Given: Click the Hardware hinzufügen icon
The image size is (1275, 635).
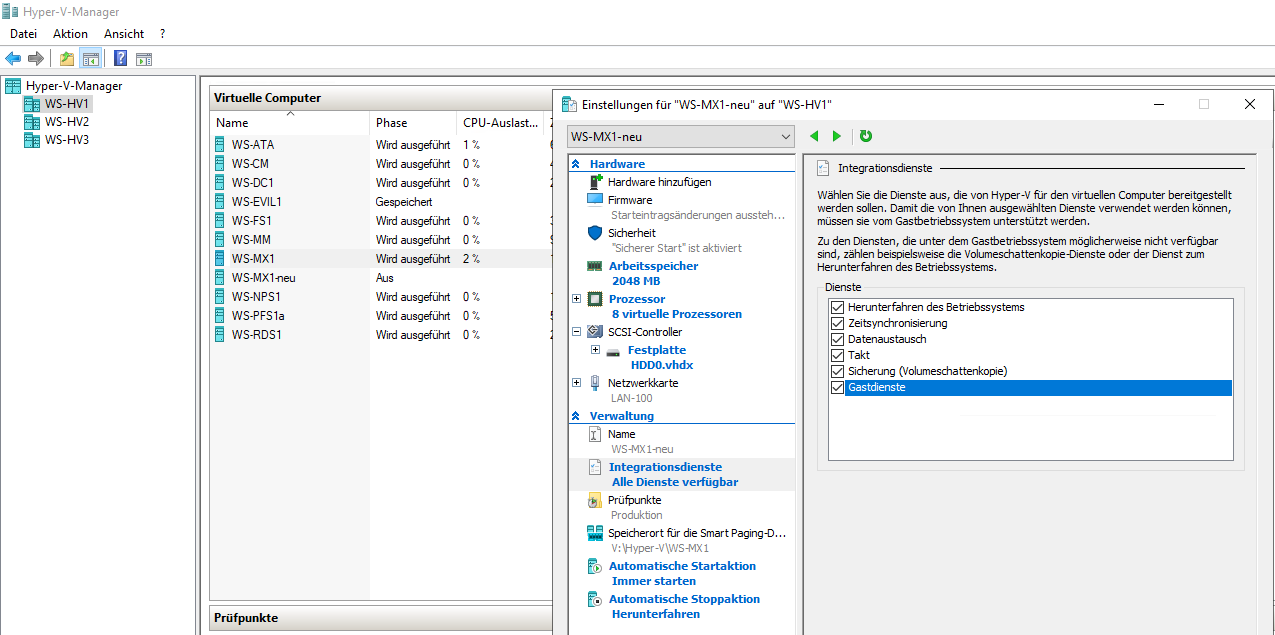Looking at the screenshot, I should 595,182.
